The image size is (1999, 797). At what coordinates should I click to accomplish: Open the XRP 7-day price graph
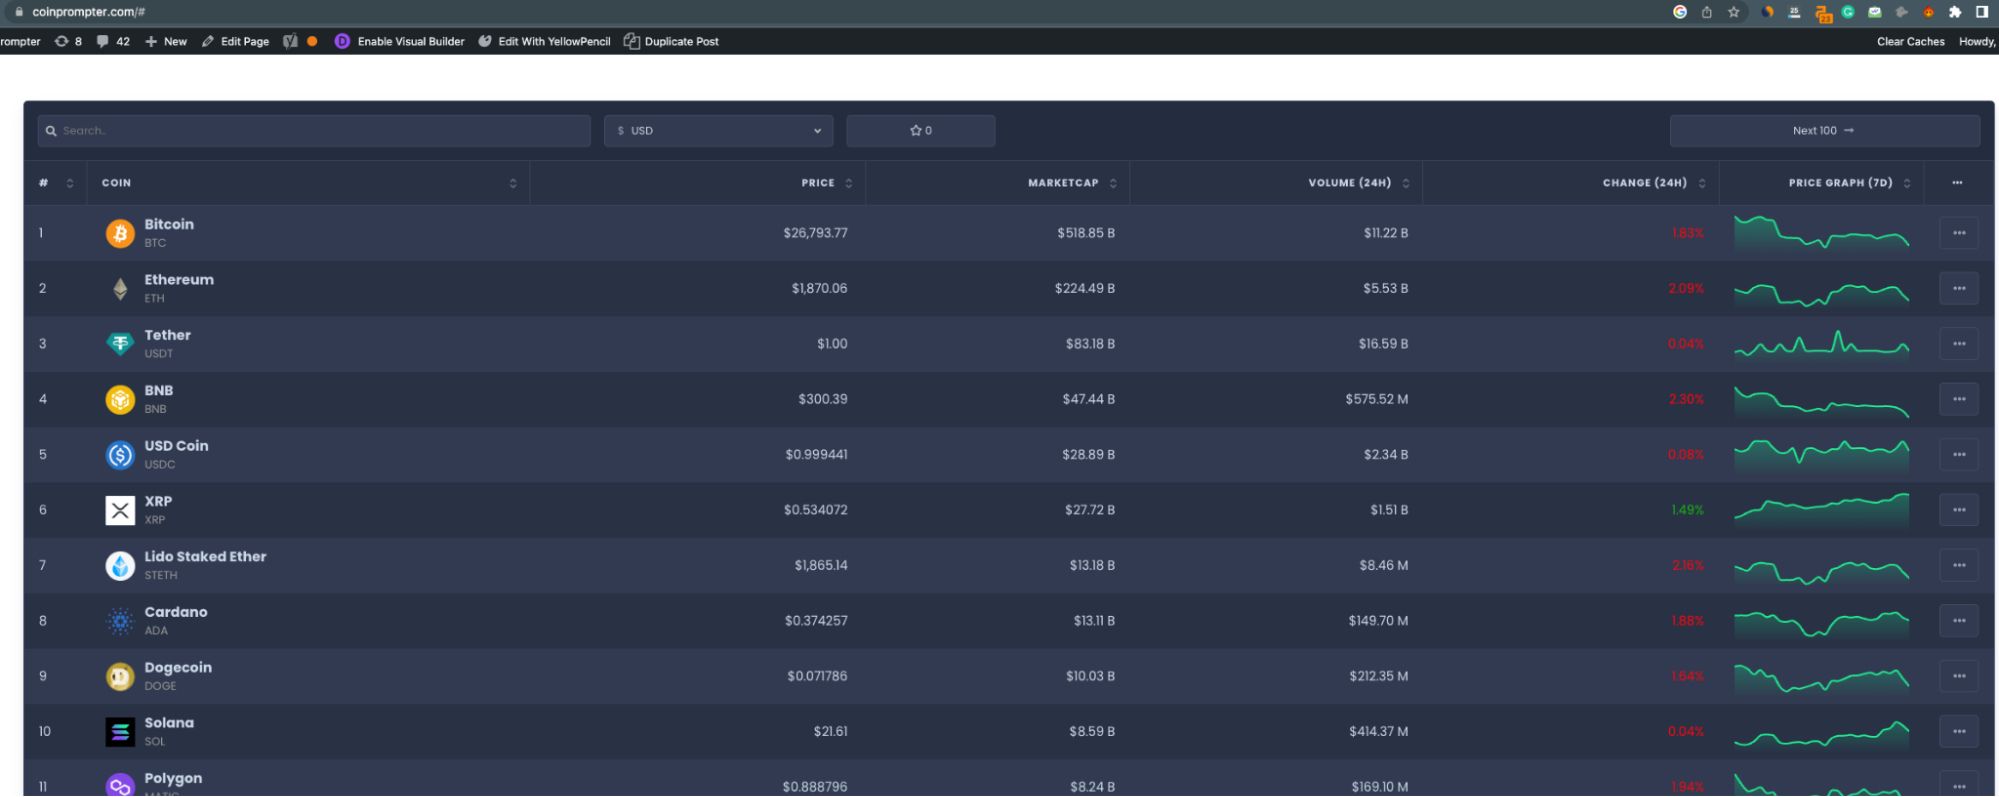1821,509
